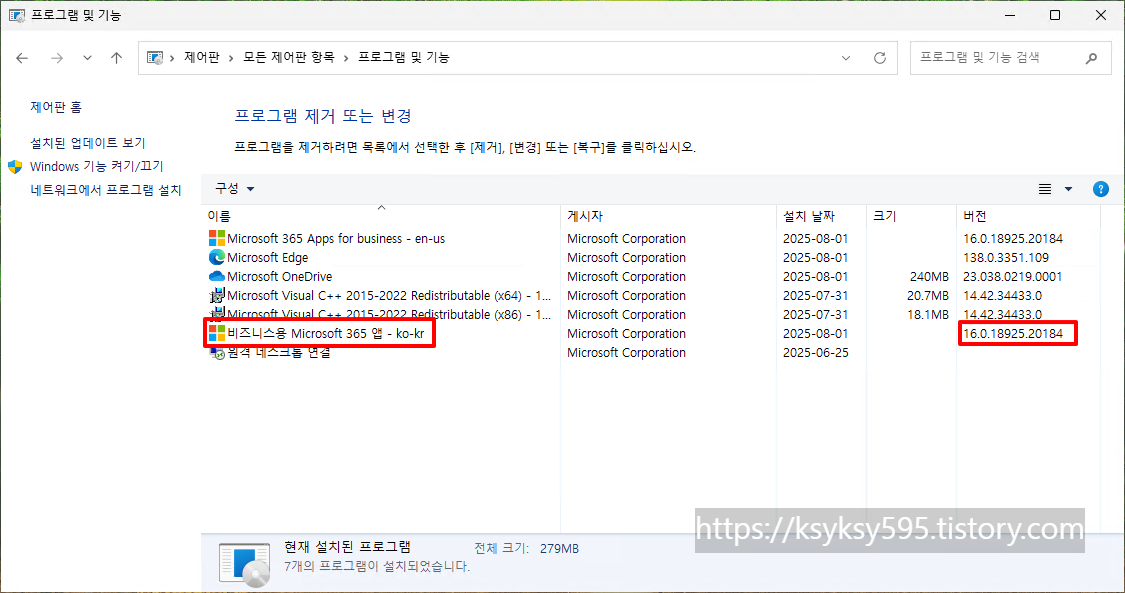
Task: Click version 23.038.0219.0001 cell
Action: 1012,277
